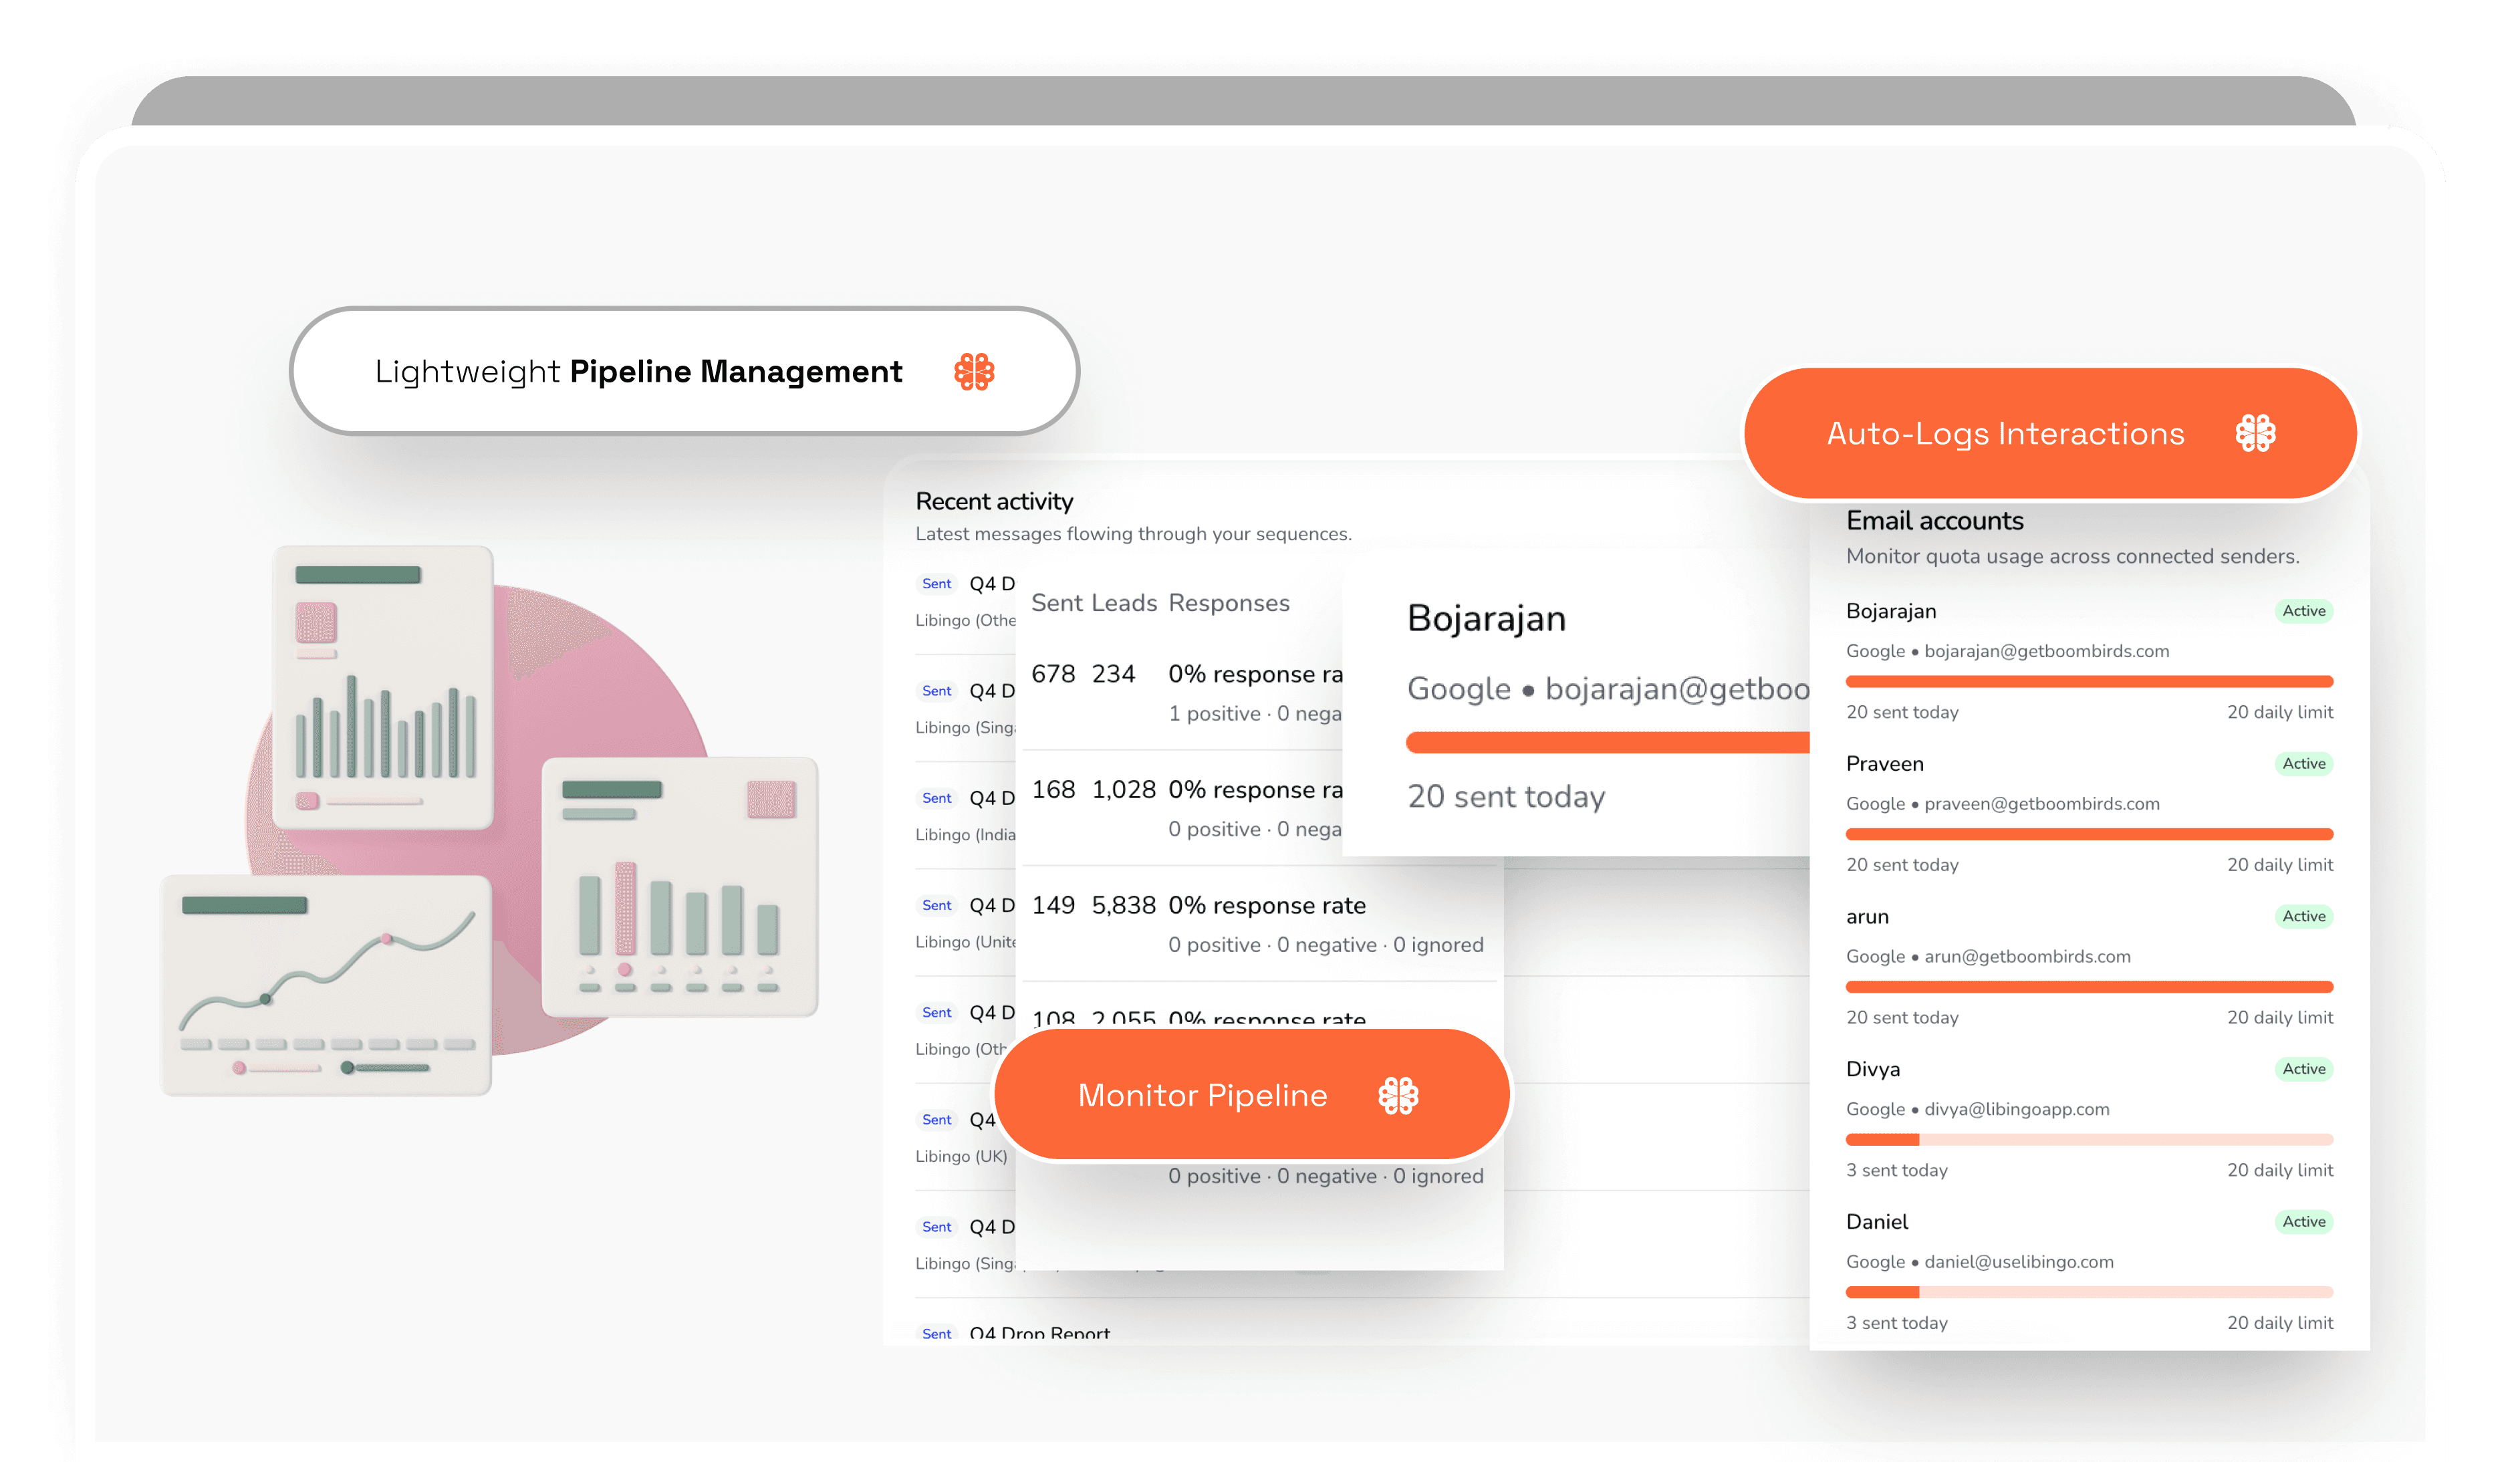Click brain icon on Auto-Logs Interactions button
The height and width of the screenshot is (1462, 2520).
click(x=2255, y=433)
